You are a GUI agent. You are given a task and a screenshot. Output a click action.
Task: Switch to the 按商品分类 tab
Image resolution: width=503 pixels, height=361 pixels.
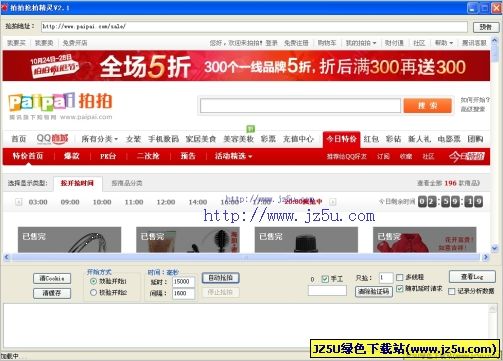pos(127,183)
